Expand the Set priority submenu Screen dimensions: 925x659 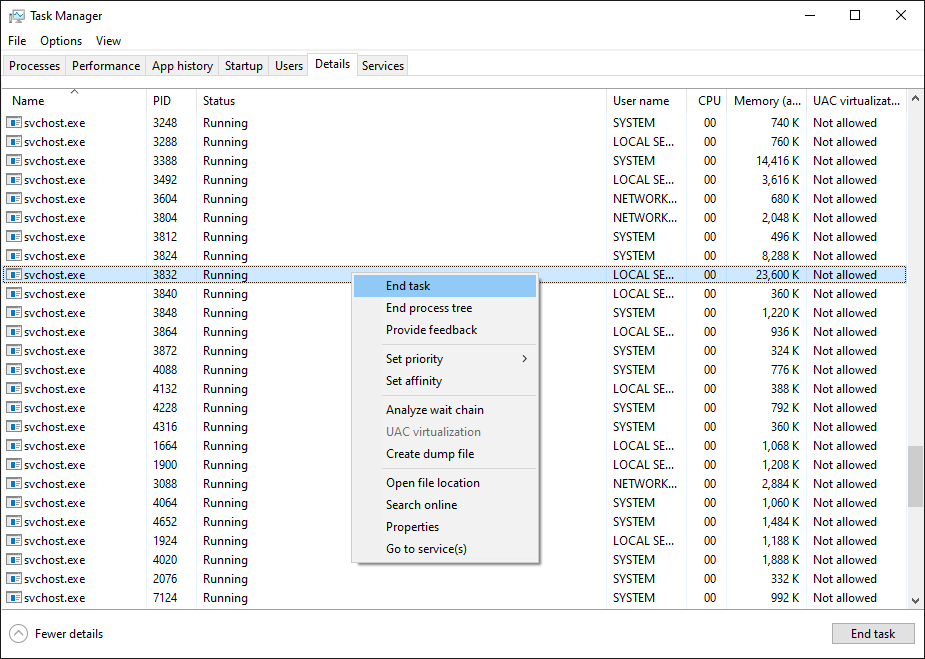click(x=445, y=359)
